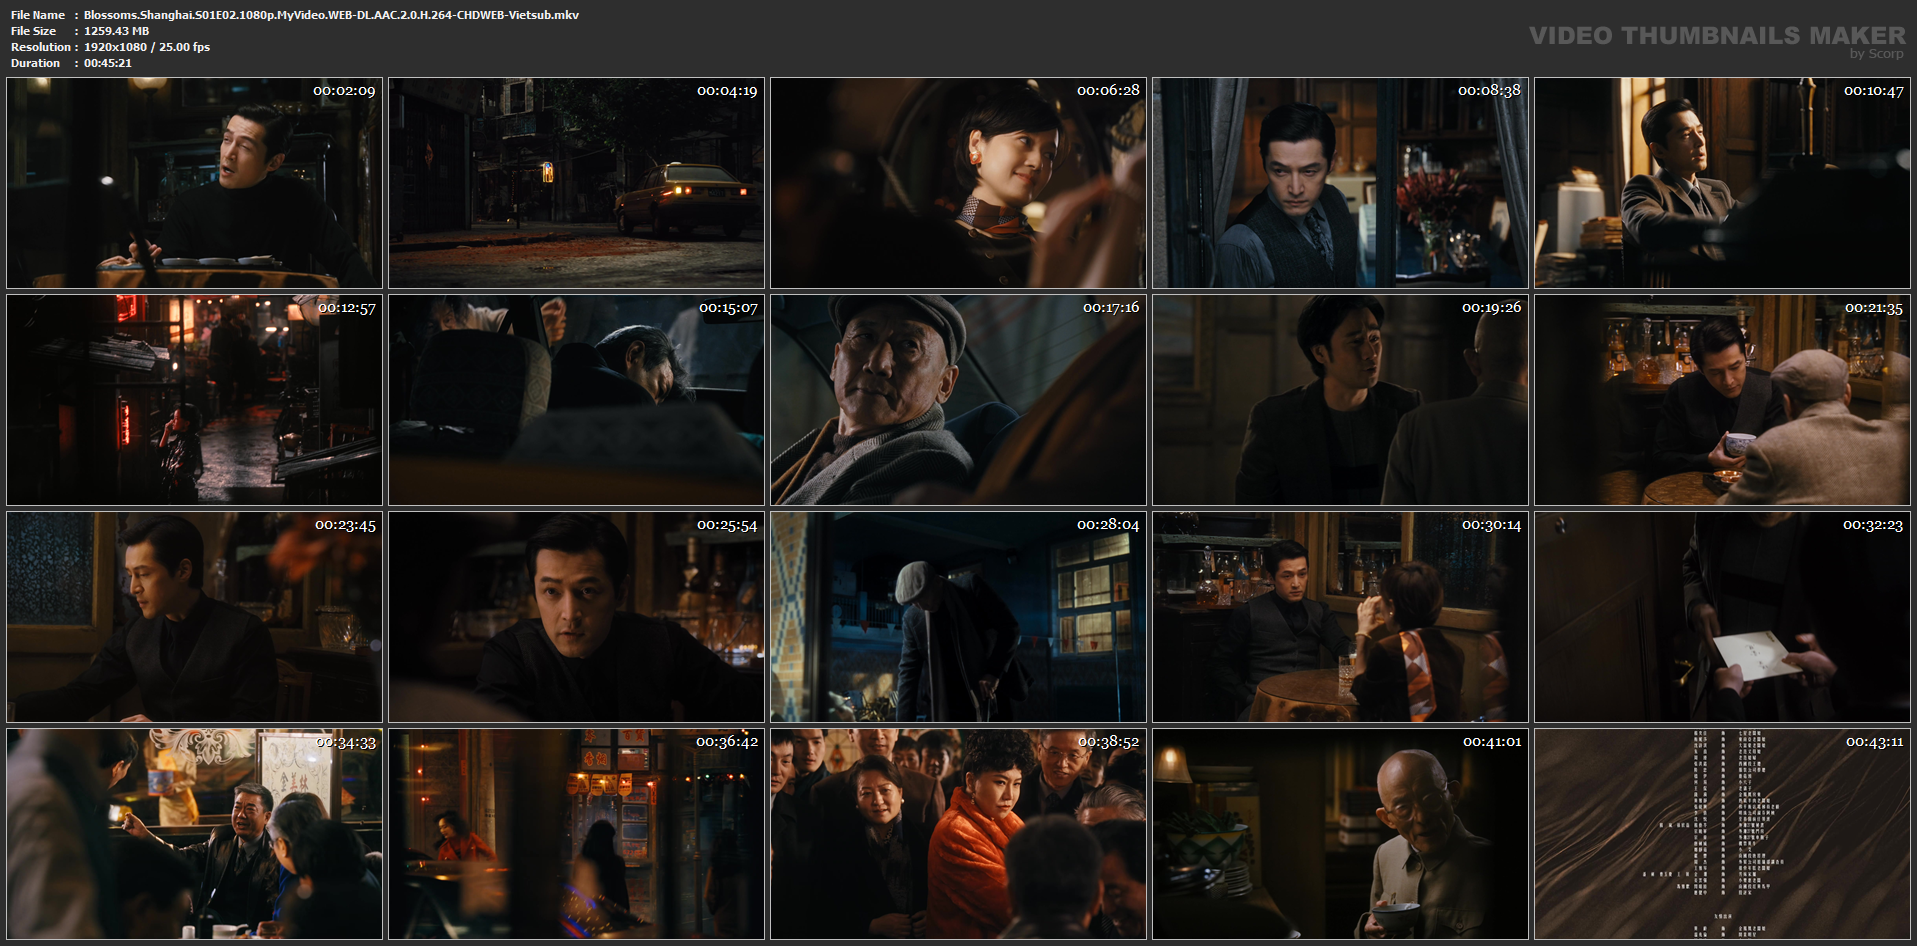Open the frame timestamped 00:10:47
This screenshot has width=1917, height=946.
click(x=1722, y=183)
